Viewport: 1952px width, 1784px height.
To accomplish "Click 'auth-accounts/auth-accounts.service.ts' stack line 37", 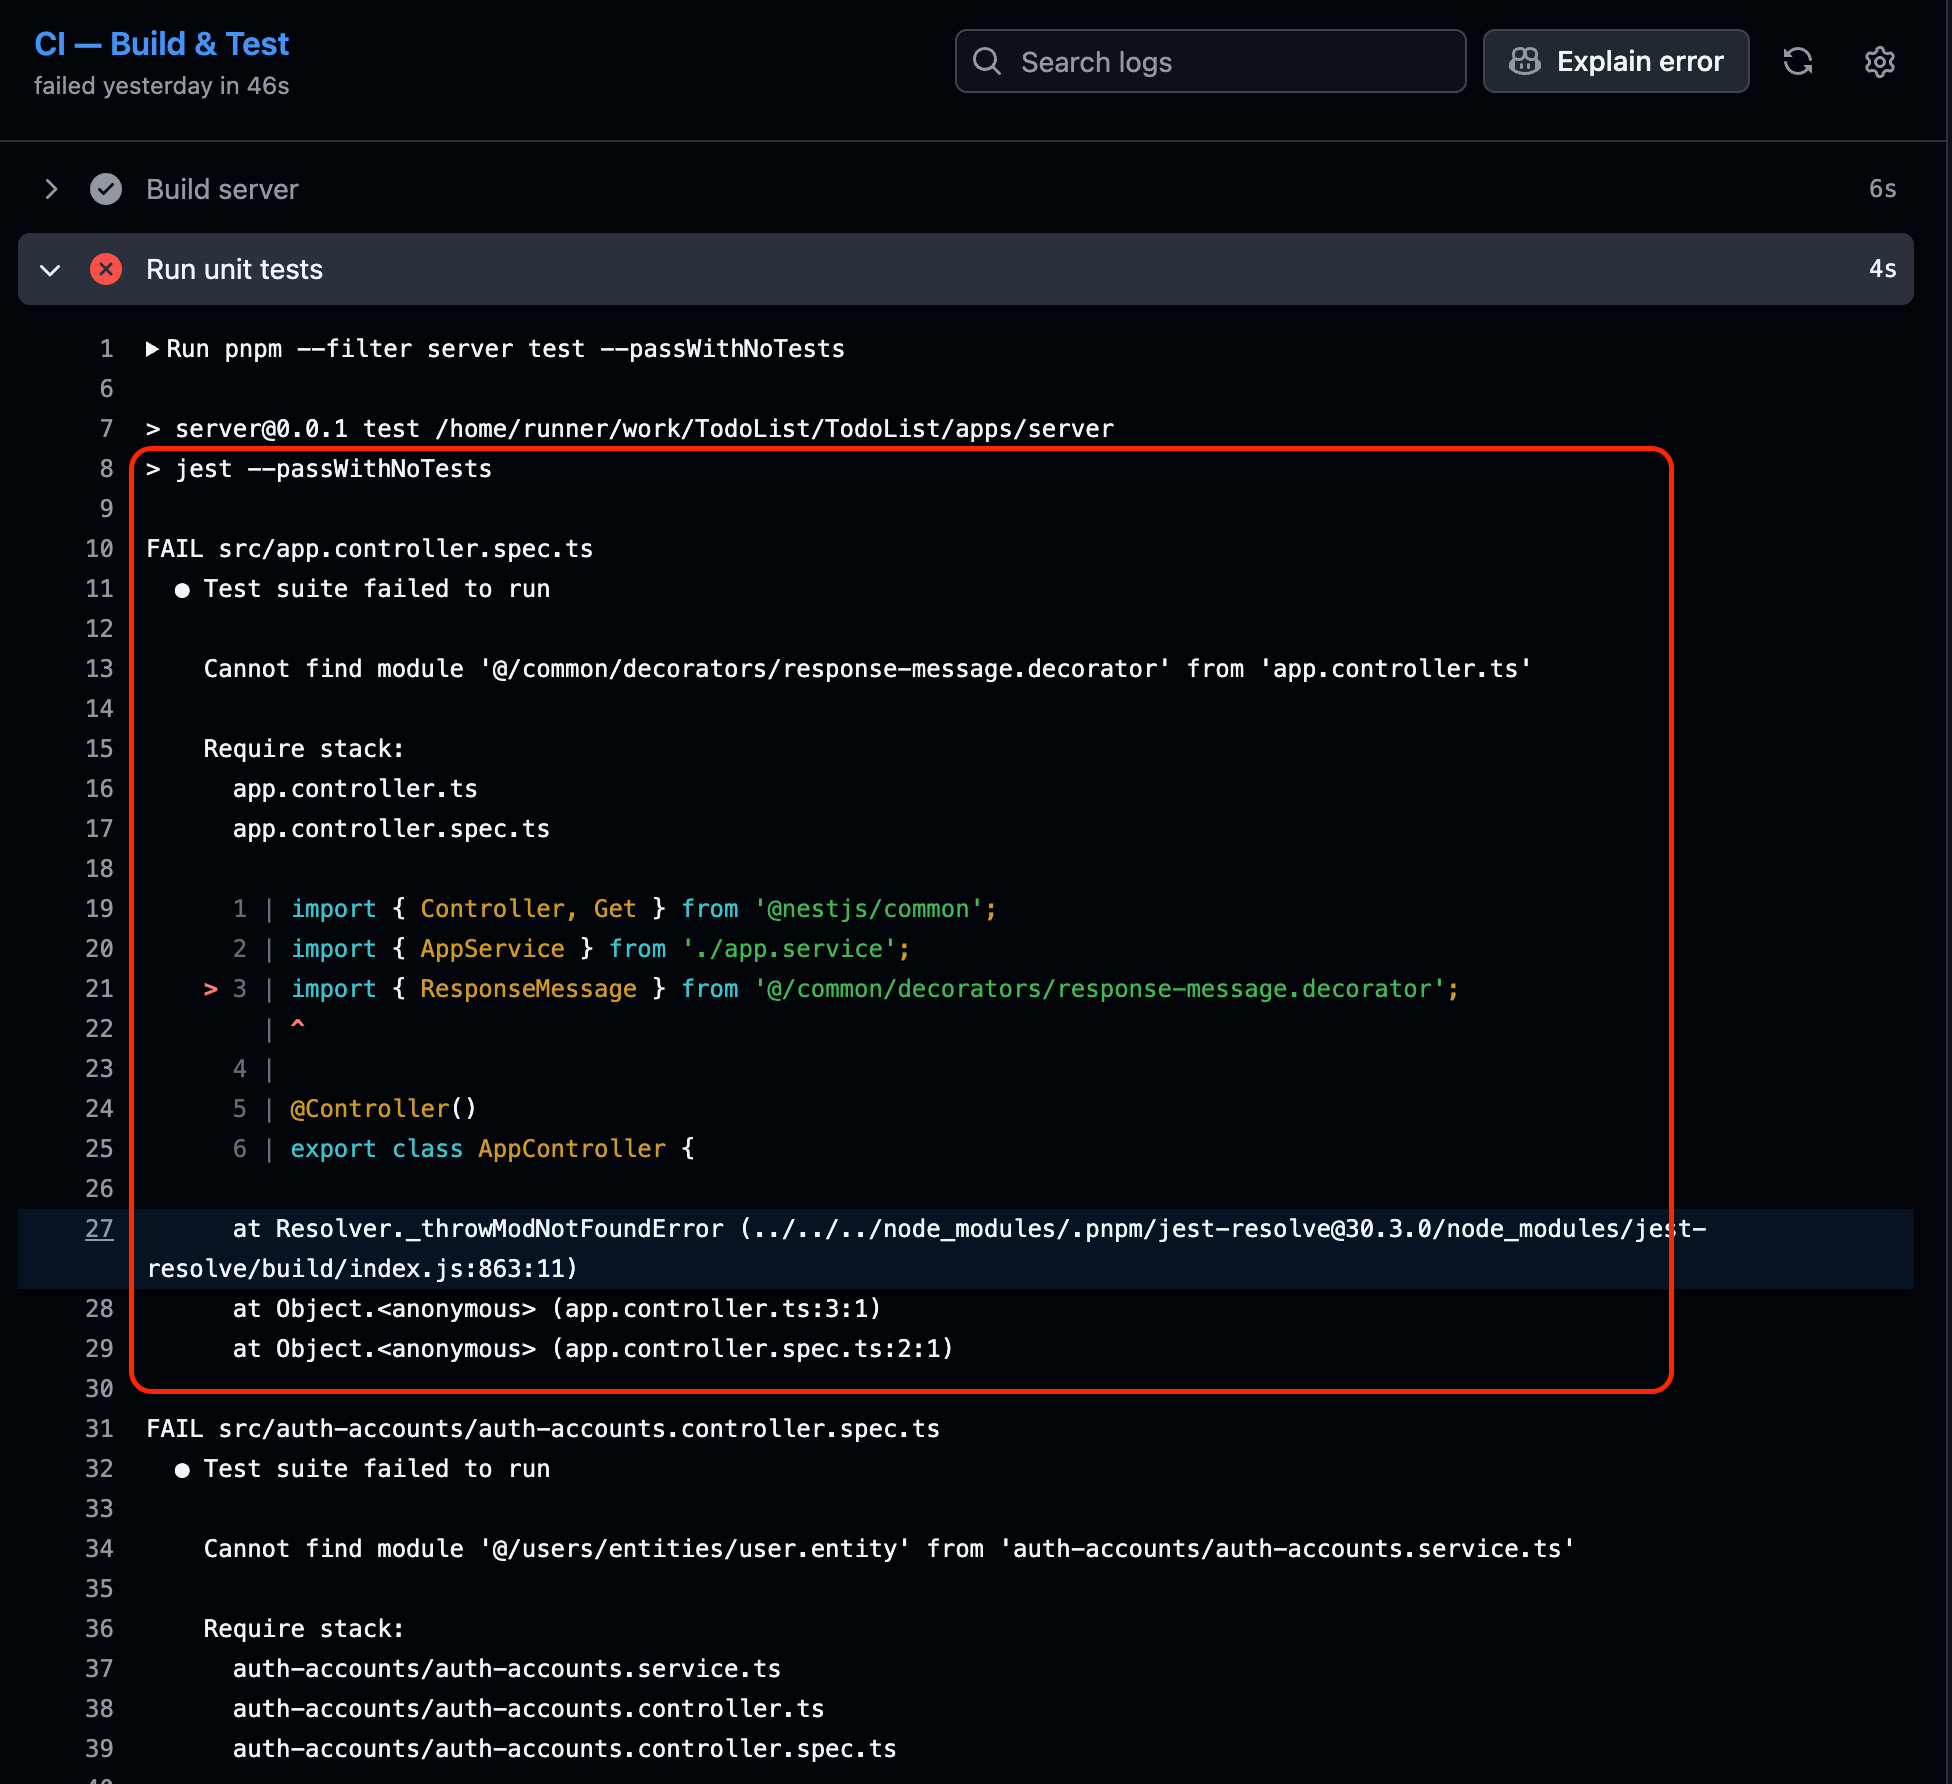I will click(x=506, y=1669).
